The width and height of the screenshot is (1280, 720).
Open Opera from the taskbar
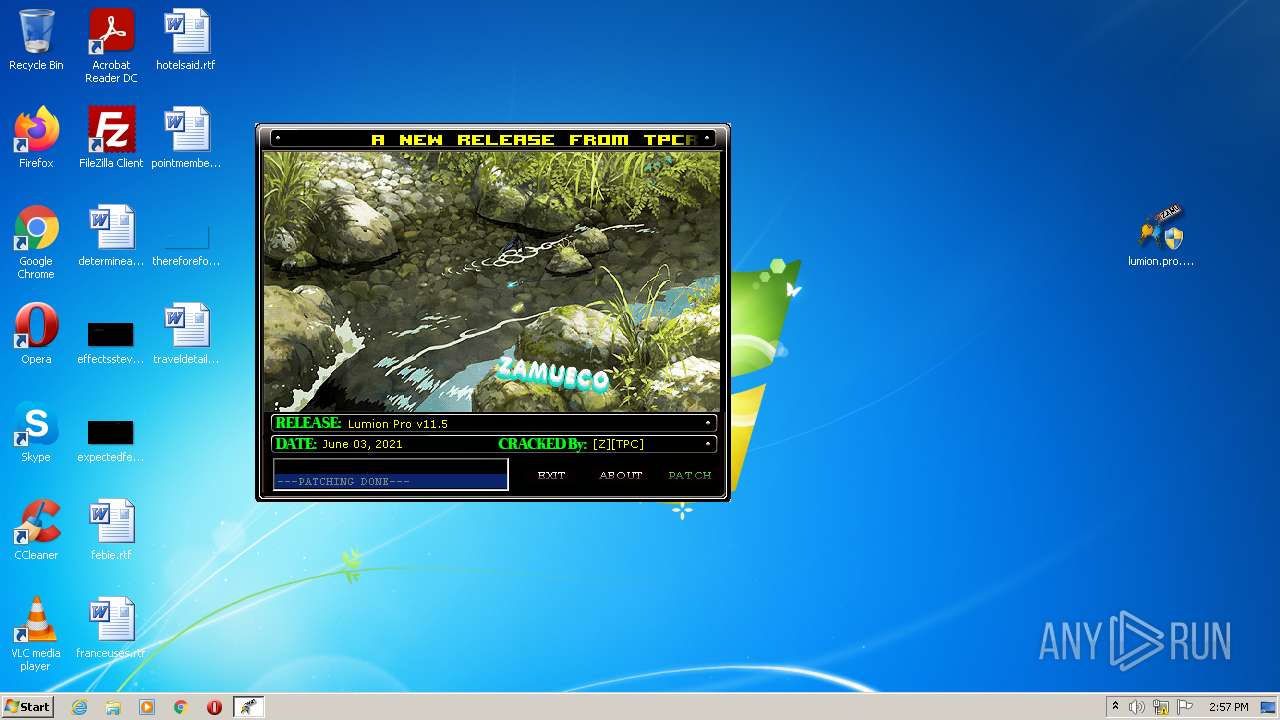click(214, 707)
